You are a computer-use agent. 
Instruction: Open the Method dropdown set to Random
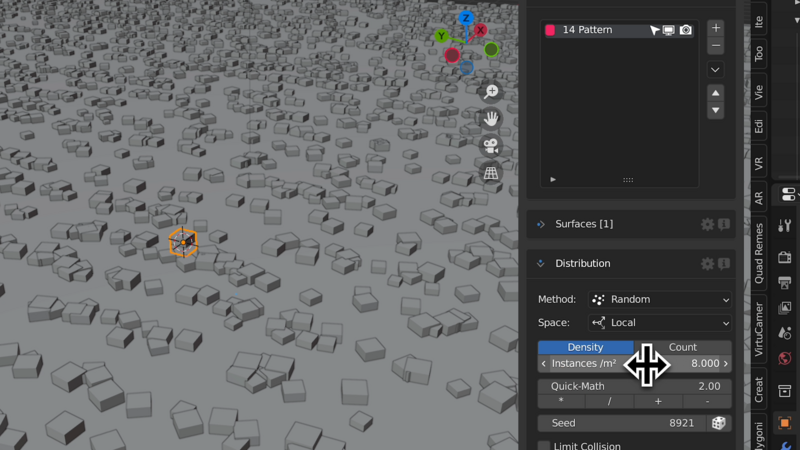660,299
